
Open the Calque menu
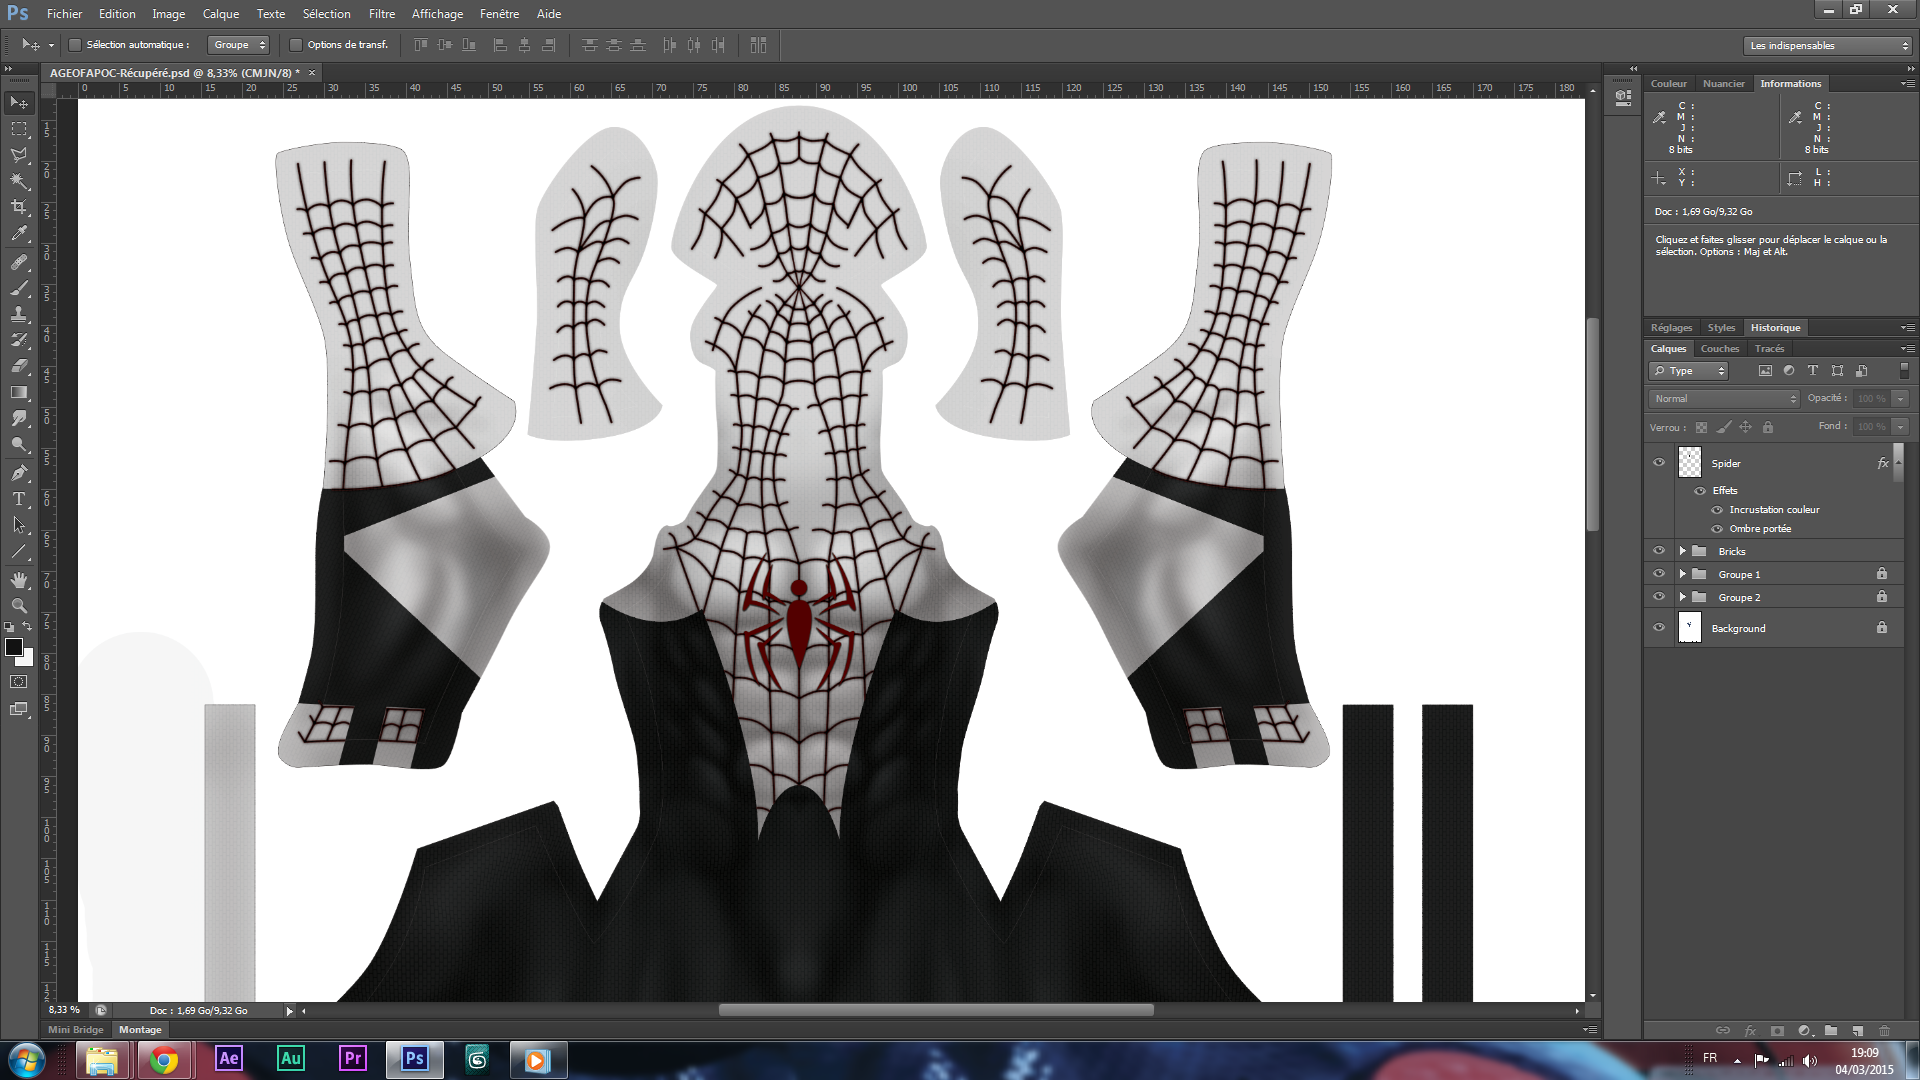220,14
